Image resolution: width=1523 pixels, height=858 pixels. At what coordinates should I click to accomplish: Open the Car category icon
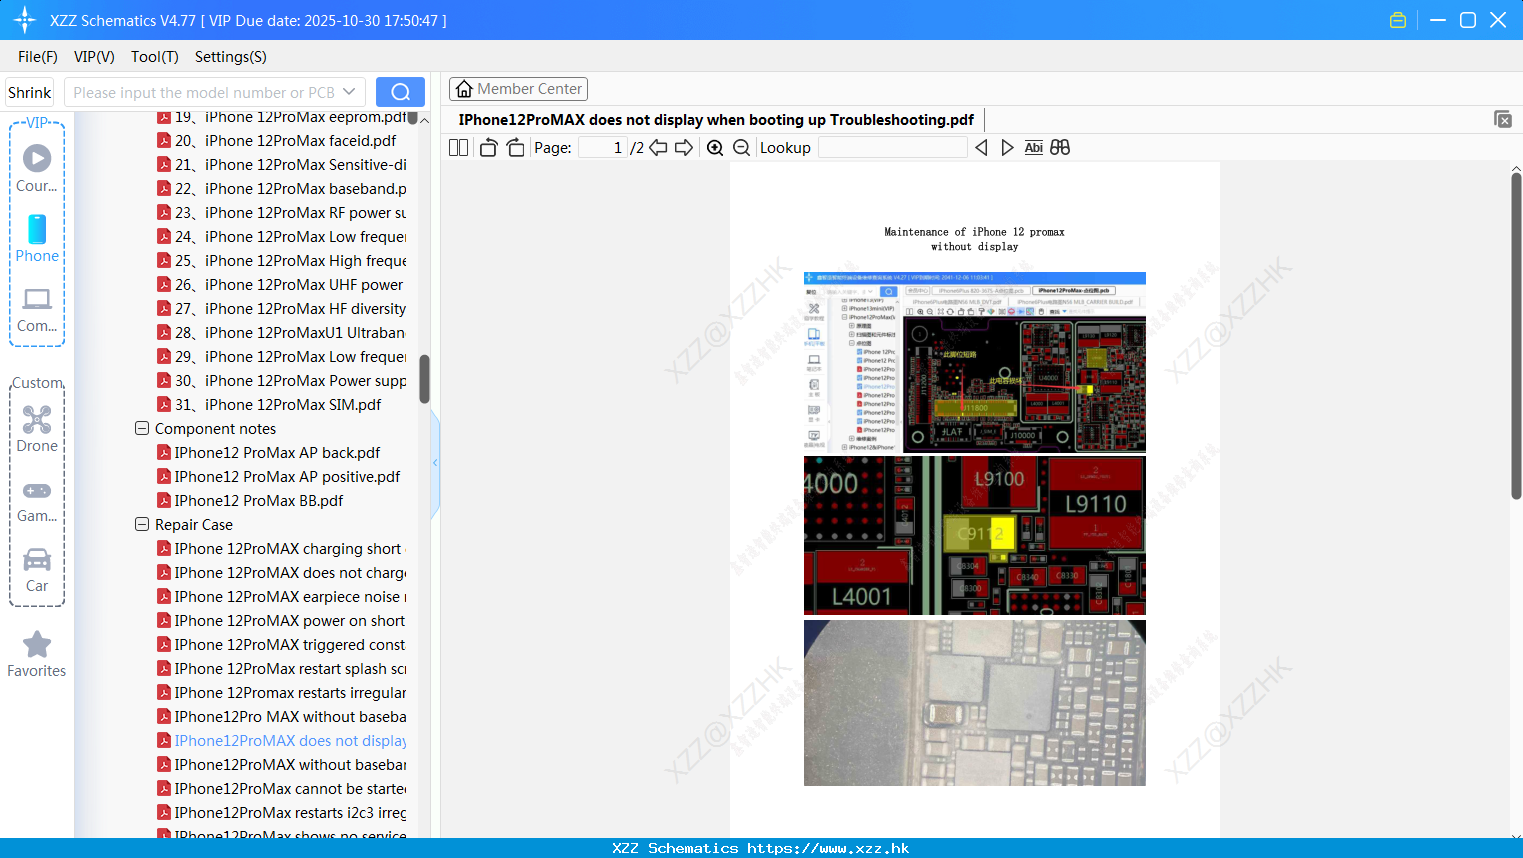pyautogui.click(x=37, y=569)
